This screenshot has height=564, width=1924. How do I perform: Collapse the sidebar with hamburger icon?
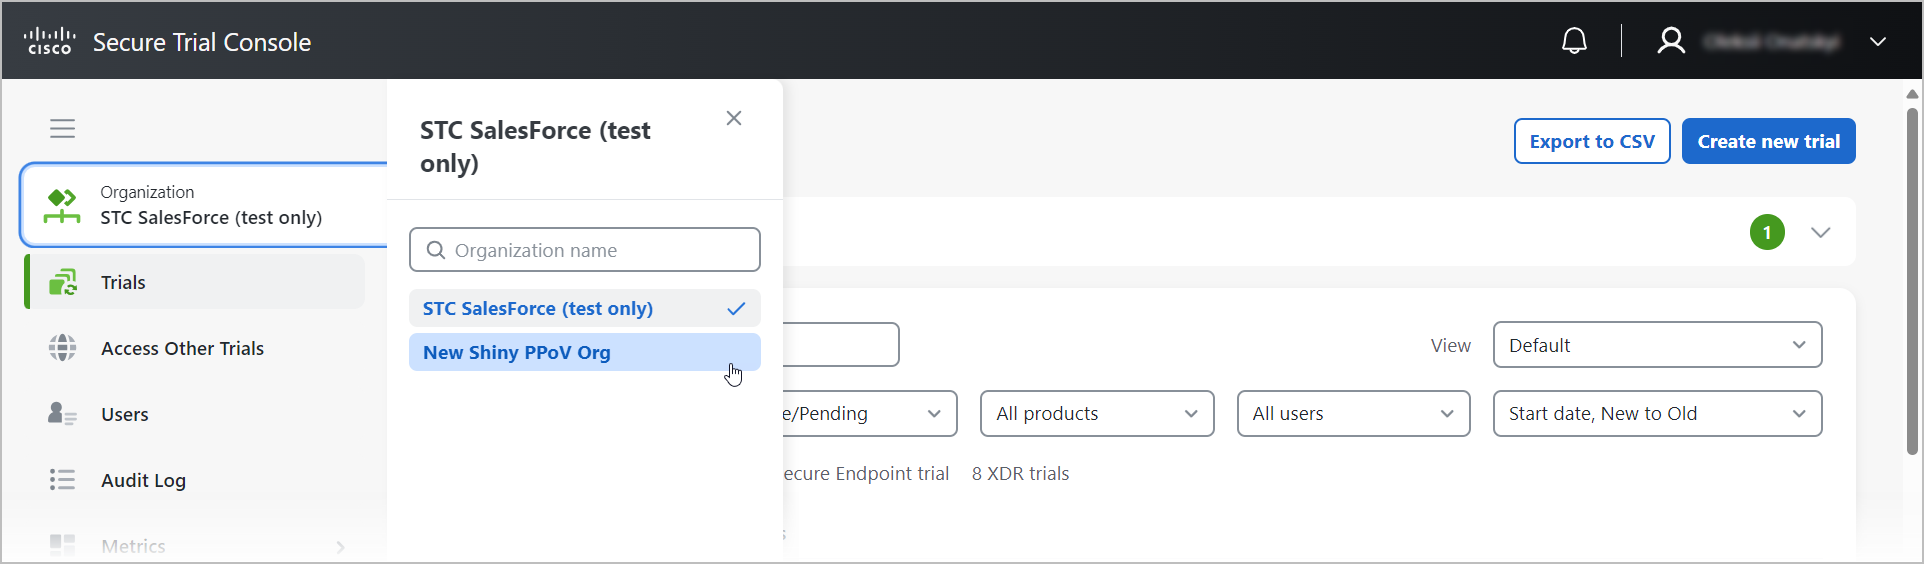point(63,128)
